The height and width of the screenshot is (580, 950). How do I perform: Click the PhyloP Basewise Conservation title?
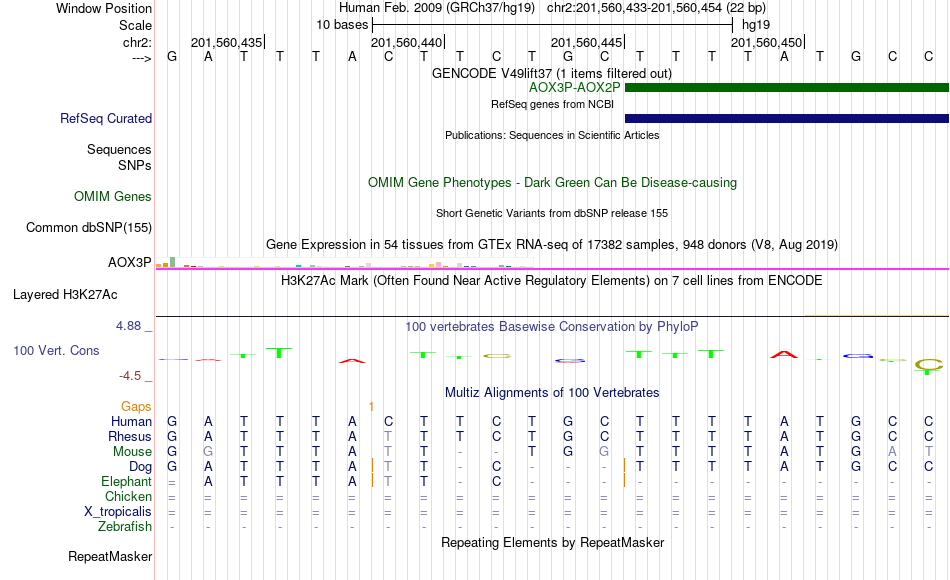pyautogui.click(x=552, y=327)
